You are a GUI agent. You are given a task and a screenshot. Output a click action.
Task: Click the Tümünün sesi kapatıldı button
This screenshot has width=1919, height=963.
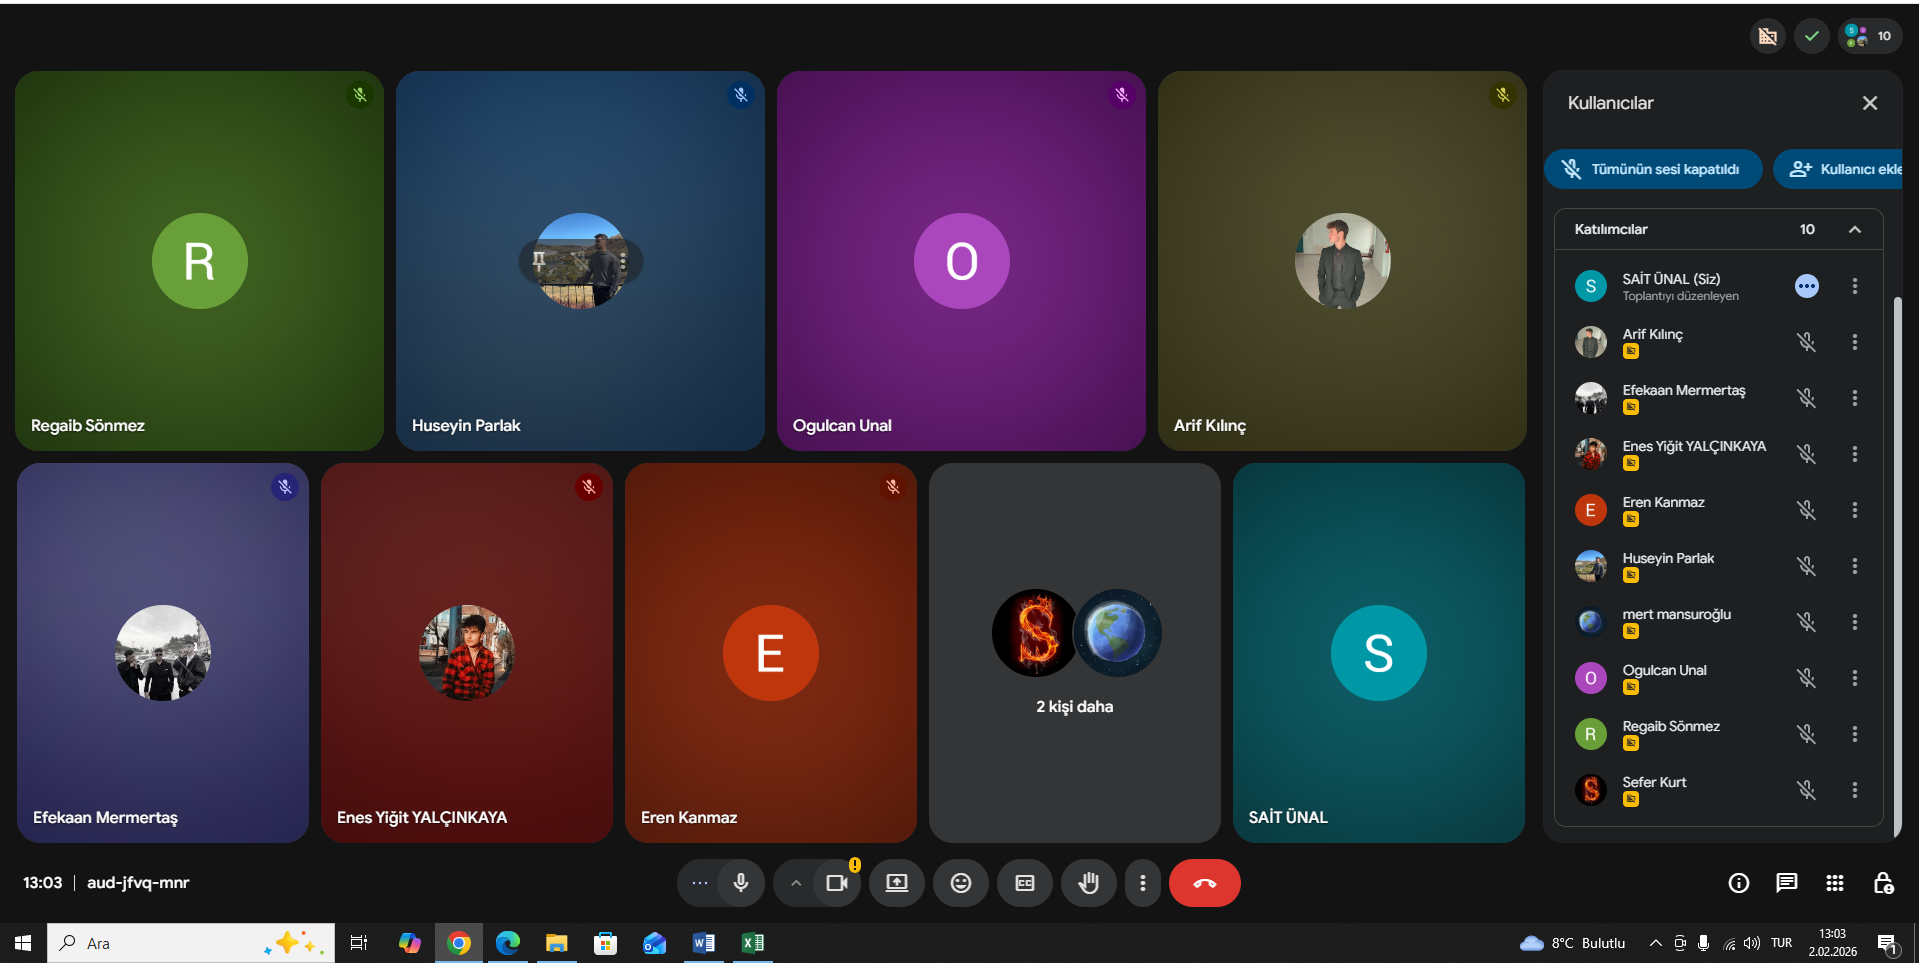(x=1653, y=169)
